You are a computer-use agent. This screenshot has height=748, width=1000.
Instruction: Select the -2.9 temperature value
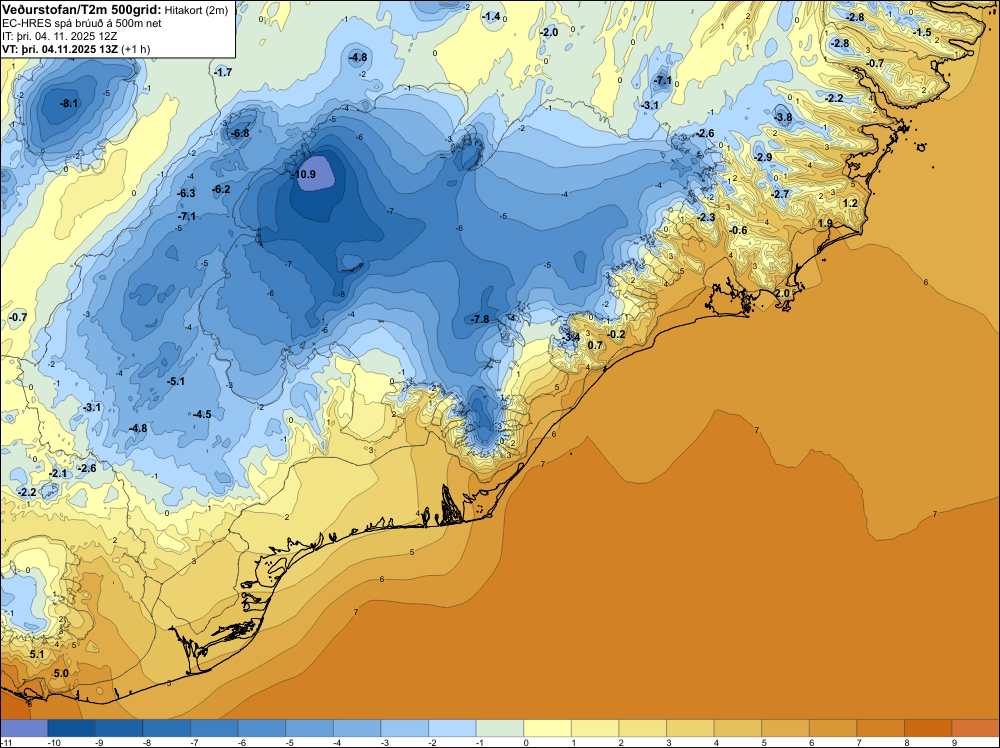(763, 157)
